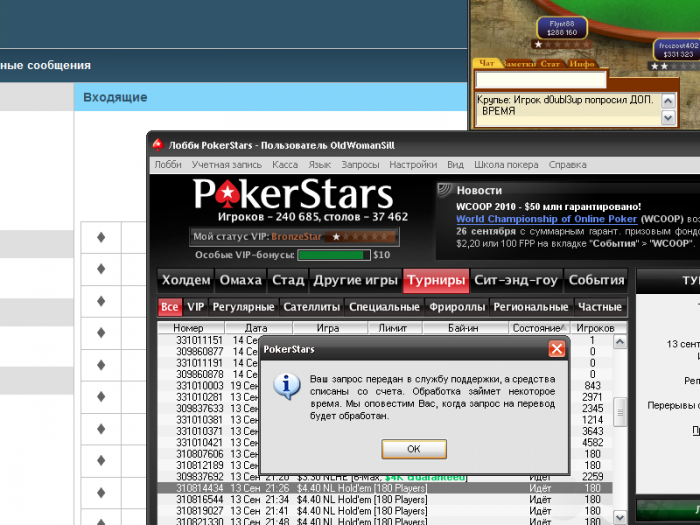Click the Новости feed icon
Image resolution: width=700 pixels, height=525 pixels.
[x=445, y=190]
